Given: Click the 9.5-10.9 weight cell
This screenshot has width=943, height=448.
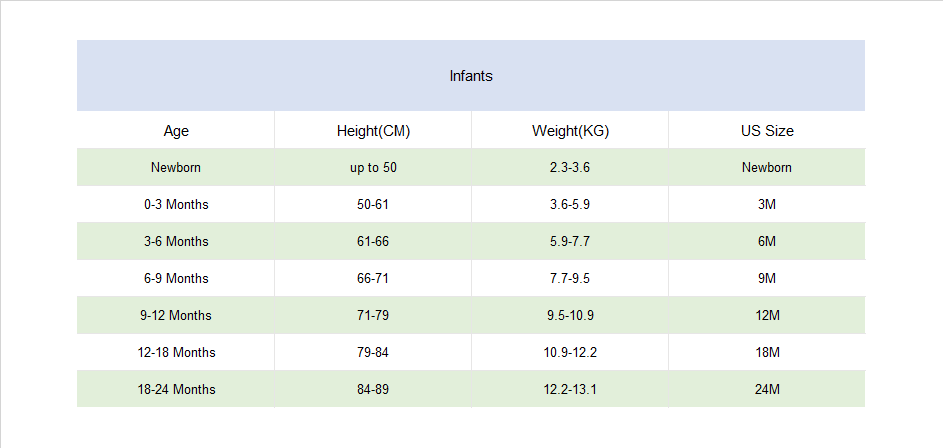Looking at the screenshot, I should point(570,315).
